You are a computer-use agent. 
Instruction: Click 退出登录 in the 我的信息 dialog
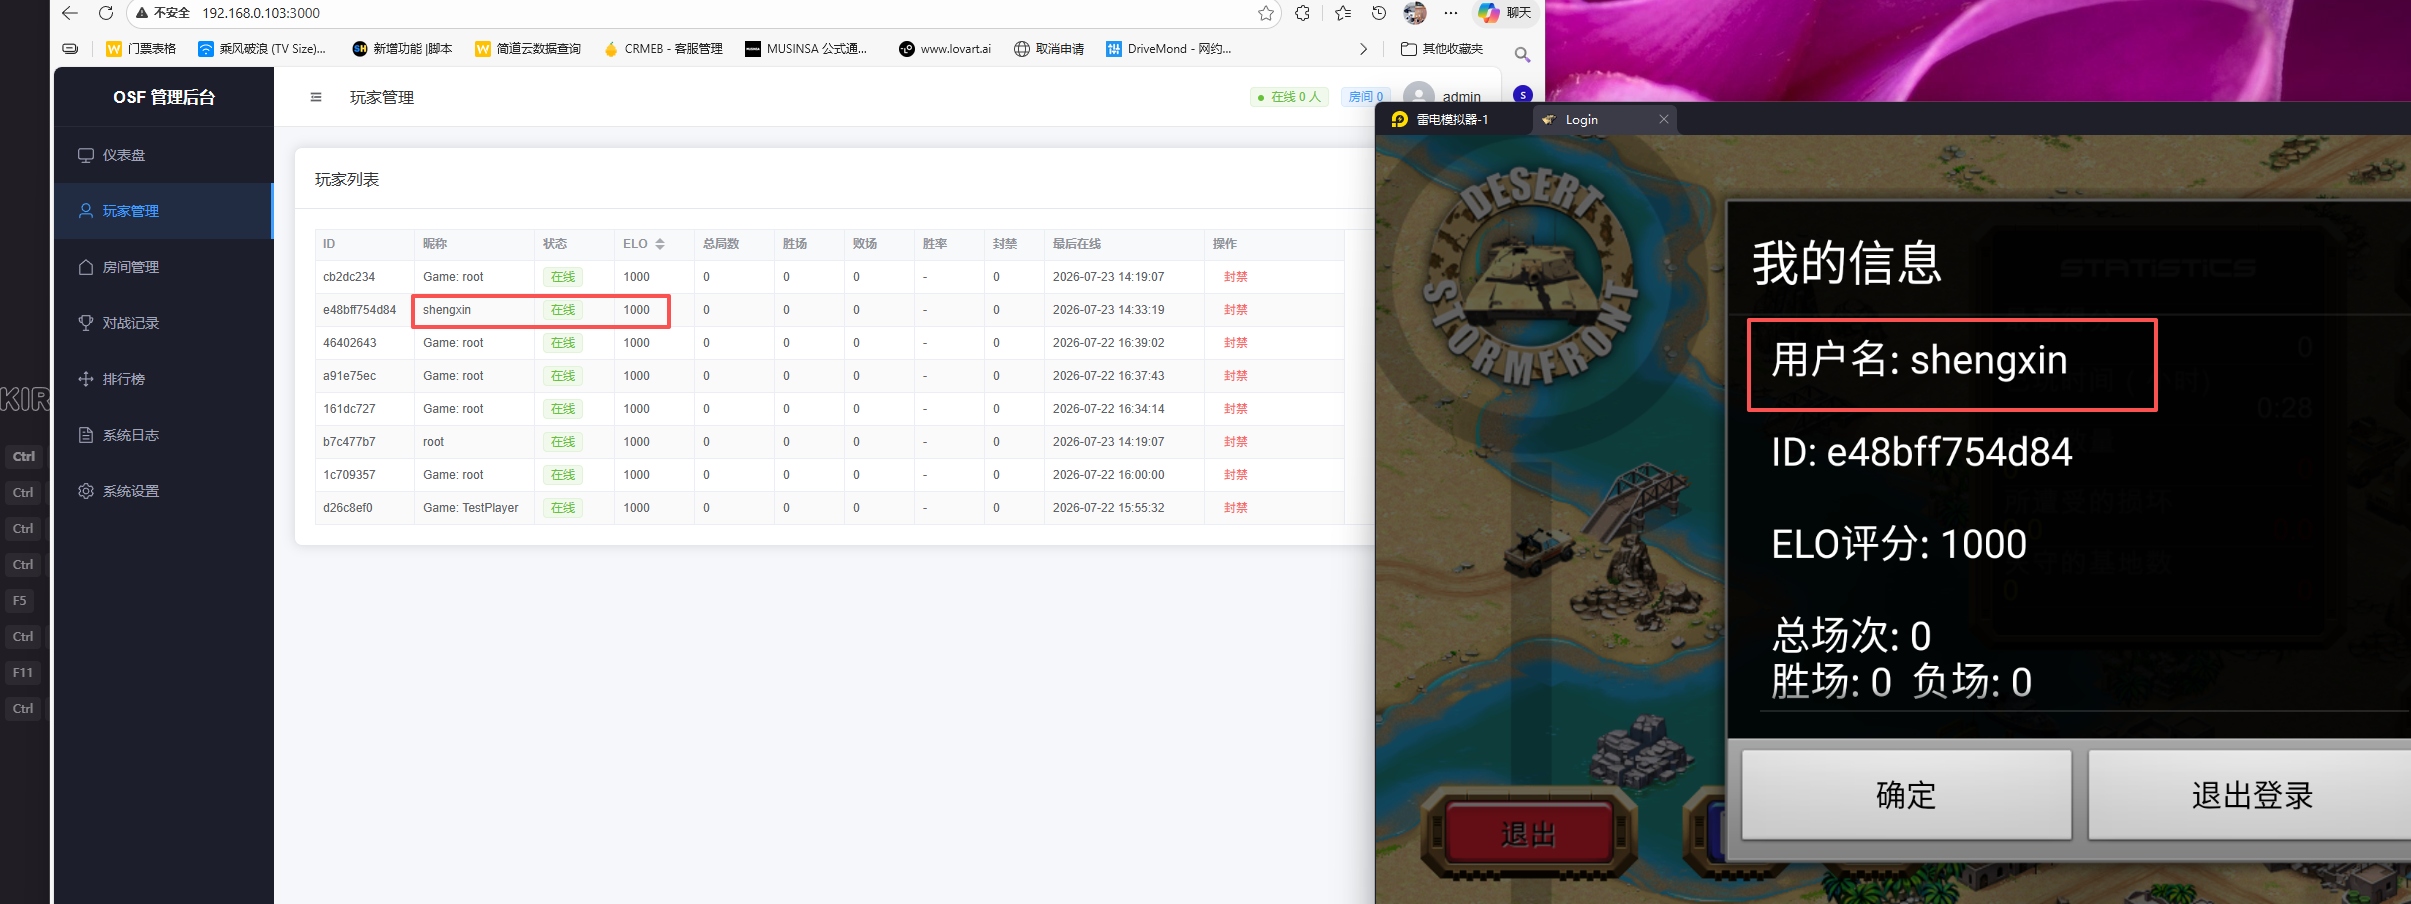coord(2251,795)
